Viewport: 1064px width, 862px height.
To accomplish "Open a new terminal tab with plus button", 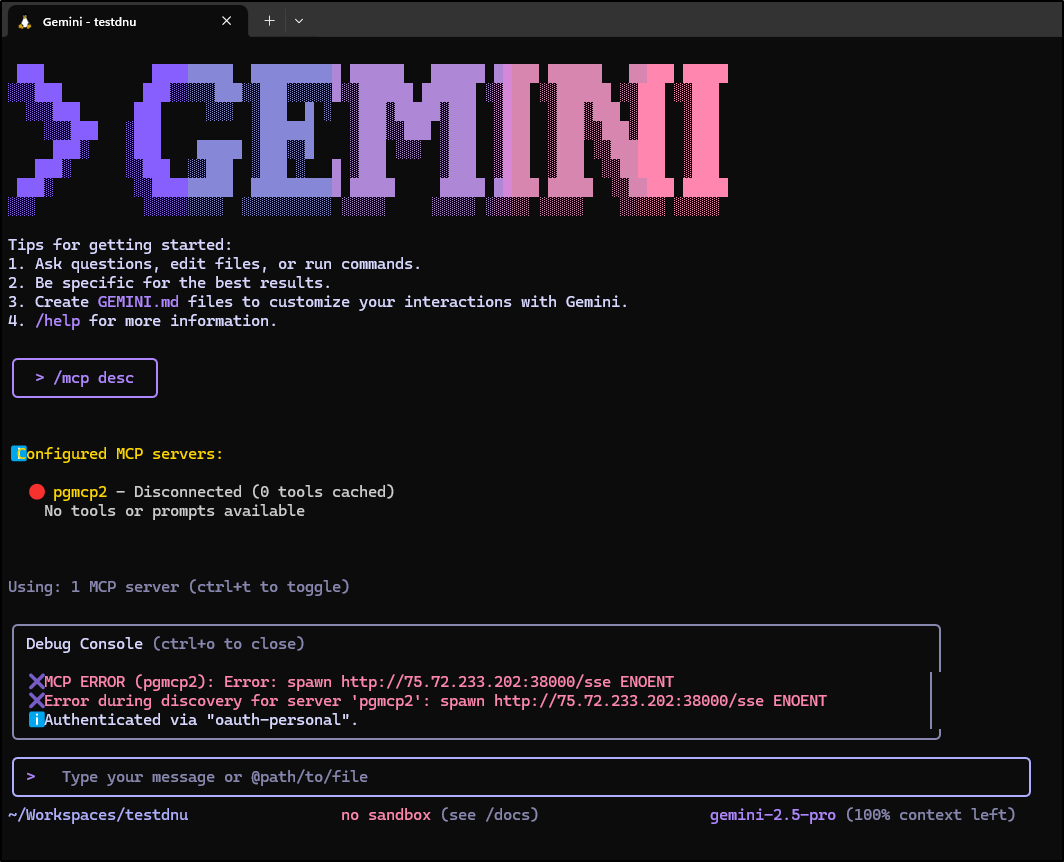I will 269,21.
